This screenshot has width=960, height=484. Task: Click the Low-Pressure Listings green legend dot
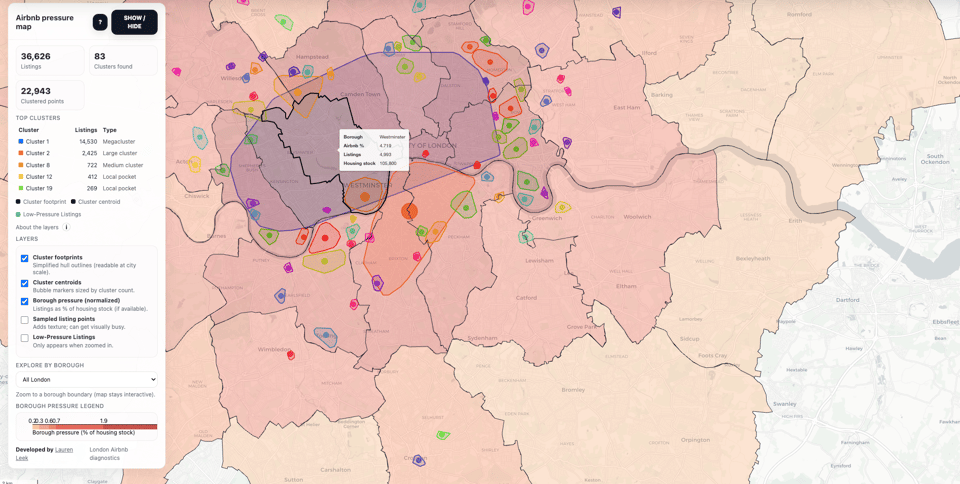point(18,214)
